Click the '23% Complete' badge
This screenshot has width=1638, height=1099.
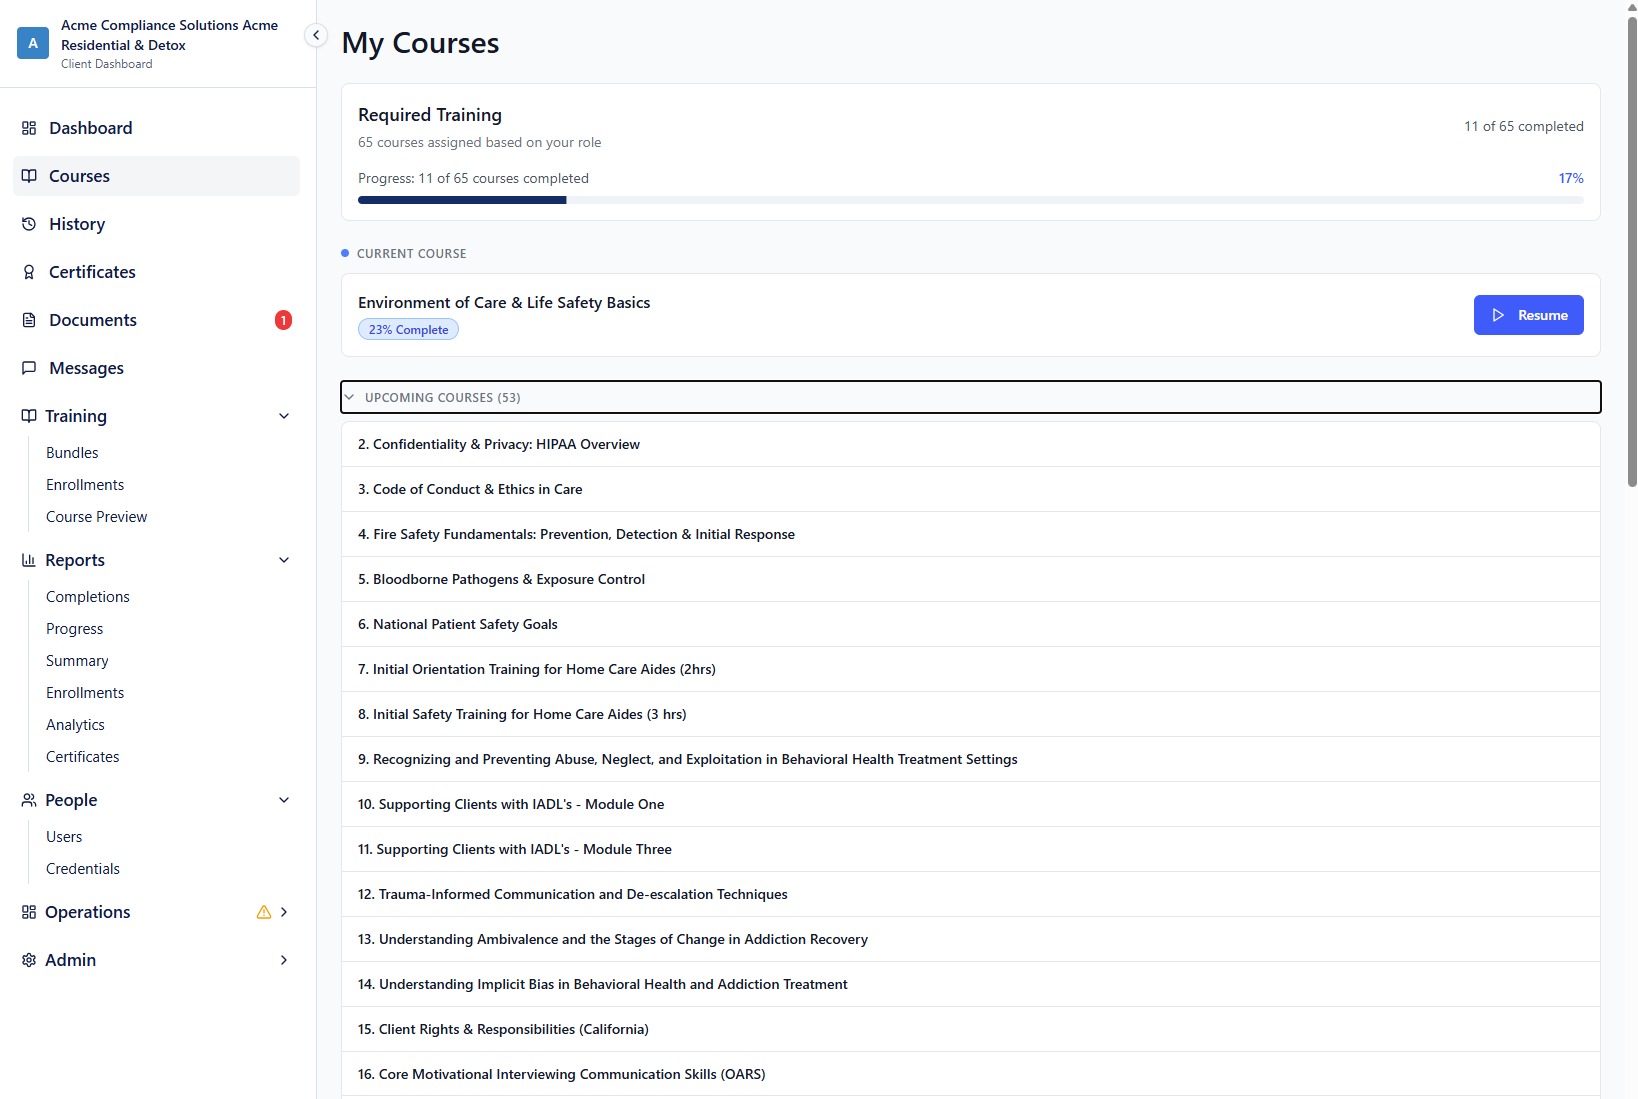408,329
